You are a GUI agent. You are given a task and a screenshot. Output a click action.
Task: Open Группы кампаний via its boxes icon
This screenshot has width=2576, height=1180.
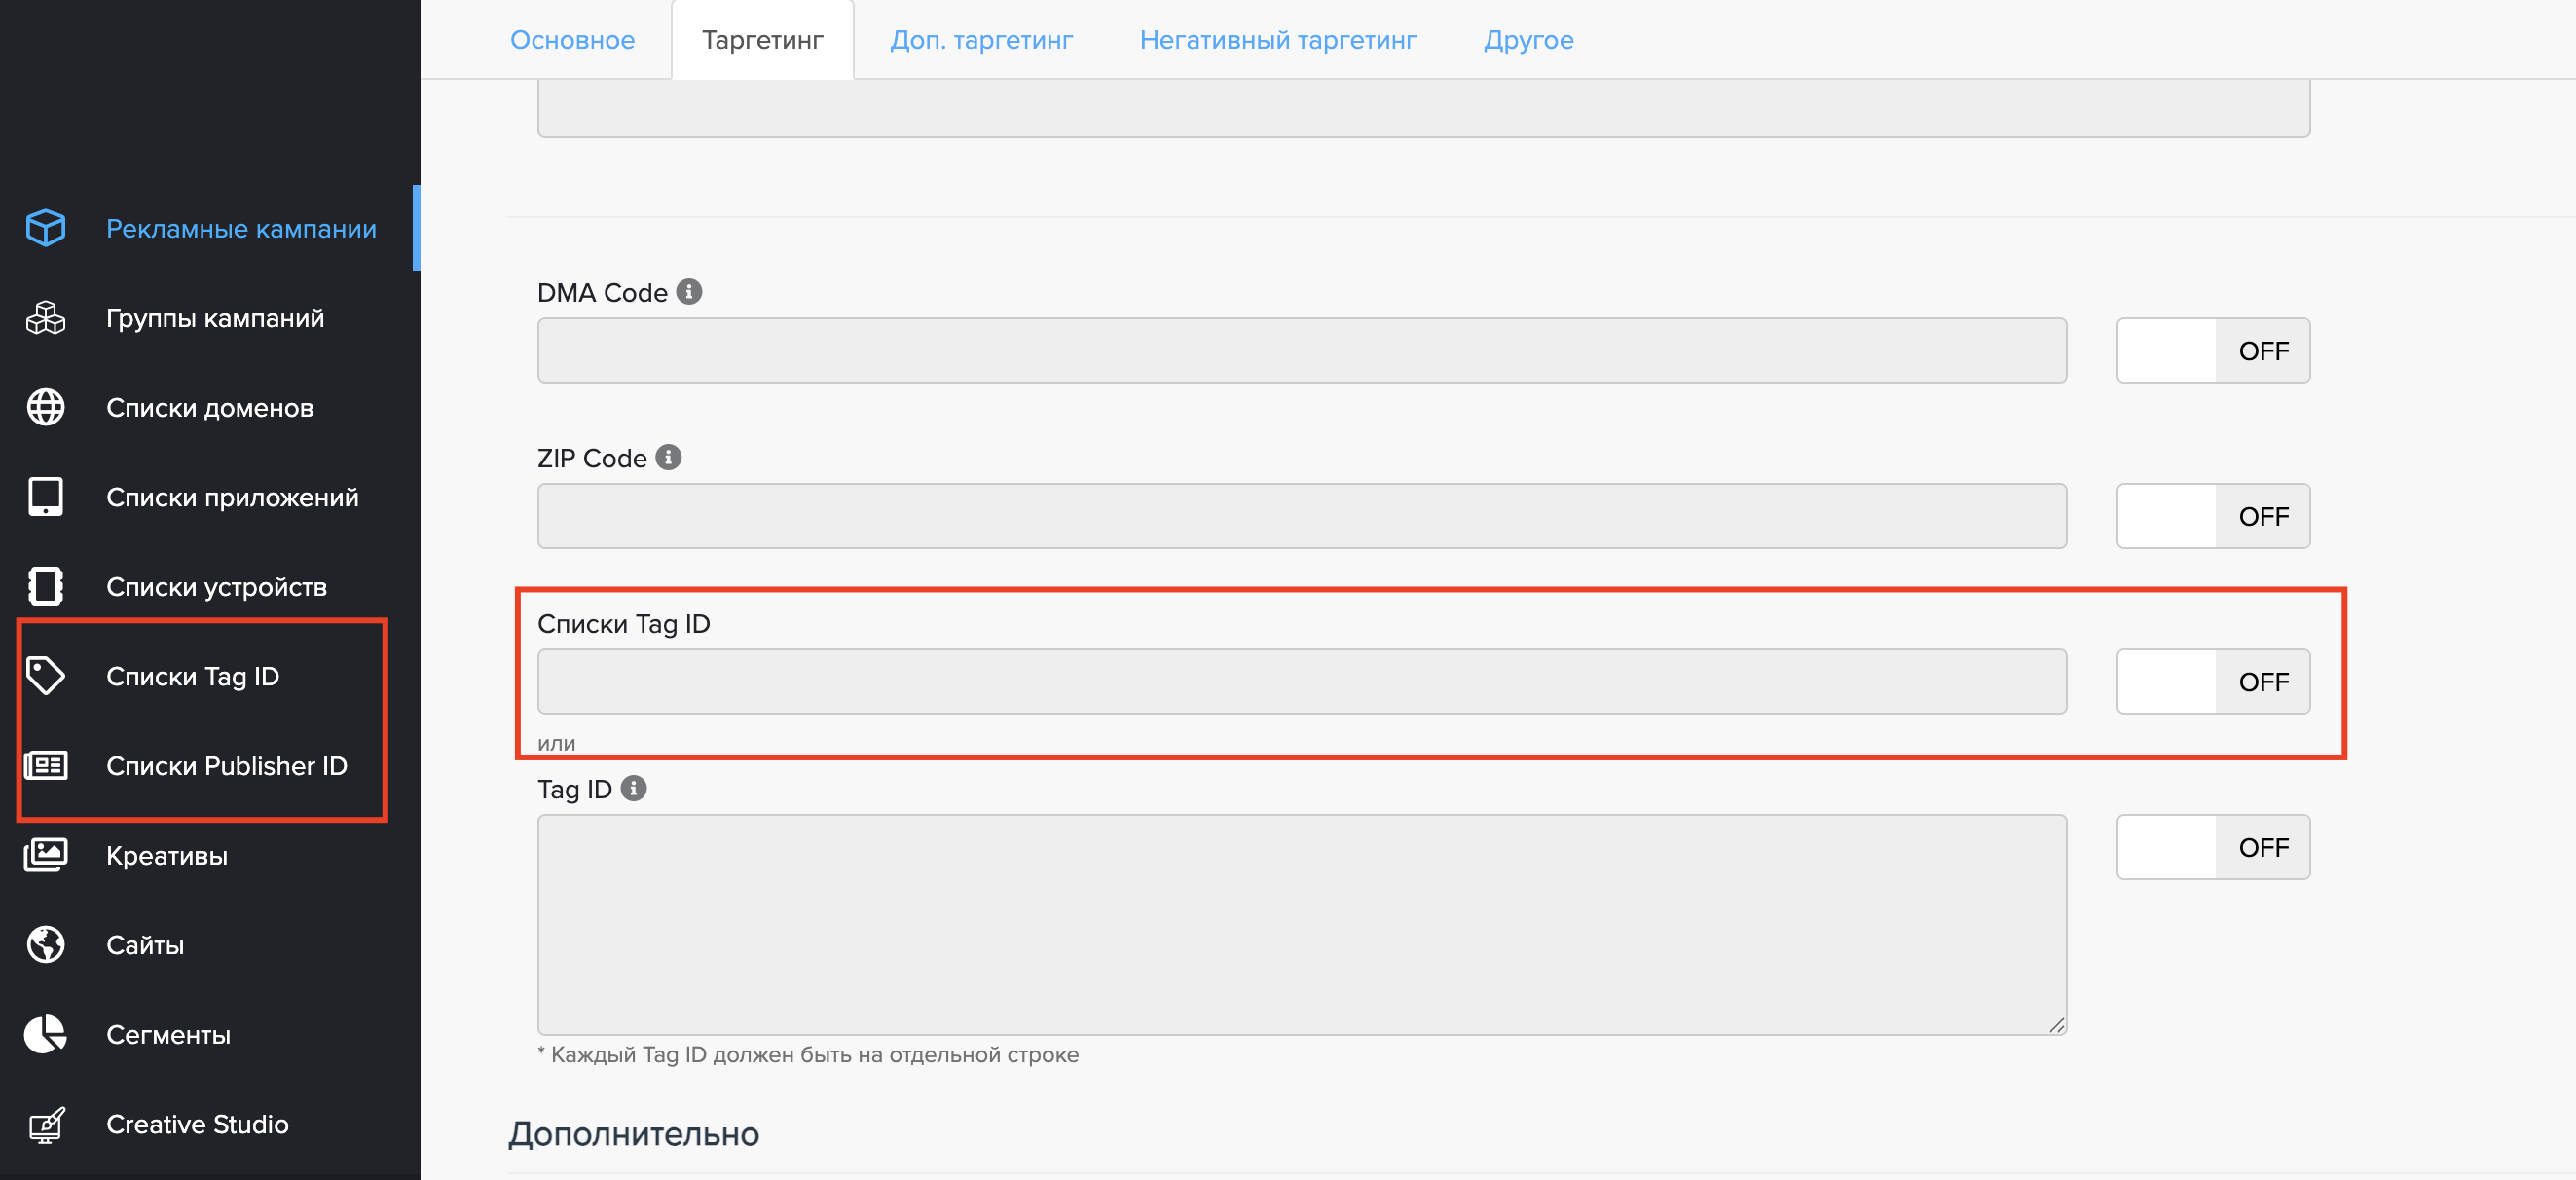pyautogui.click(x=46, y=318)
